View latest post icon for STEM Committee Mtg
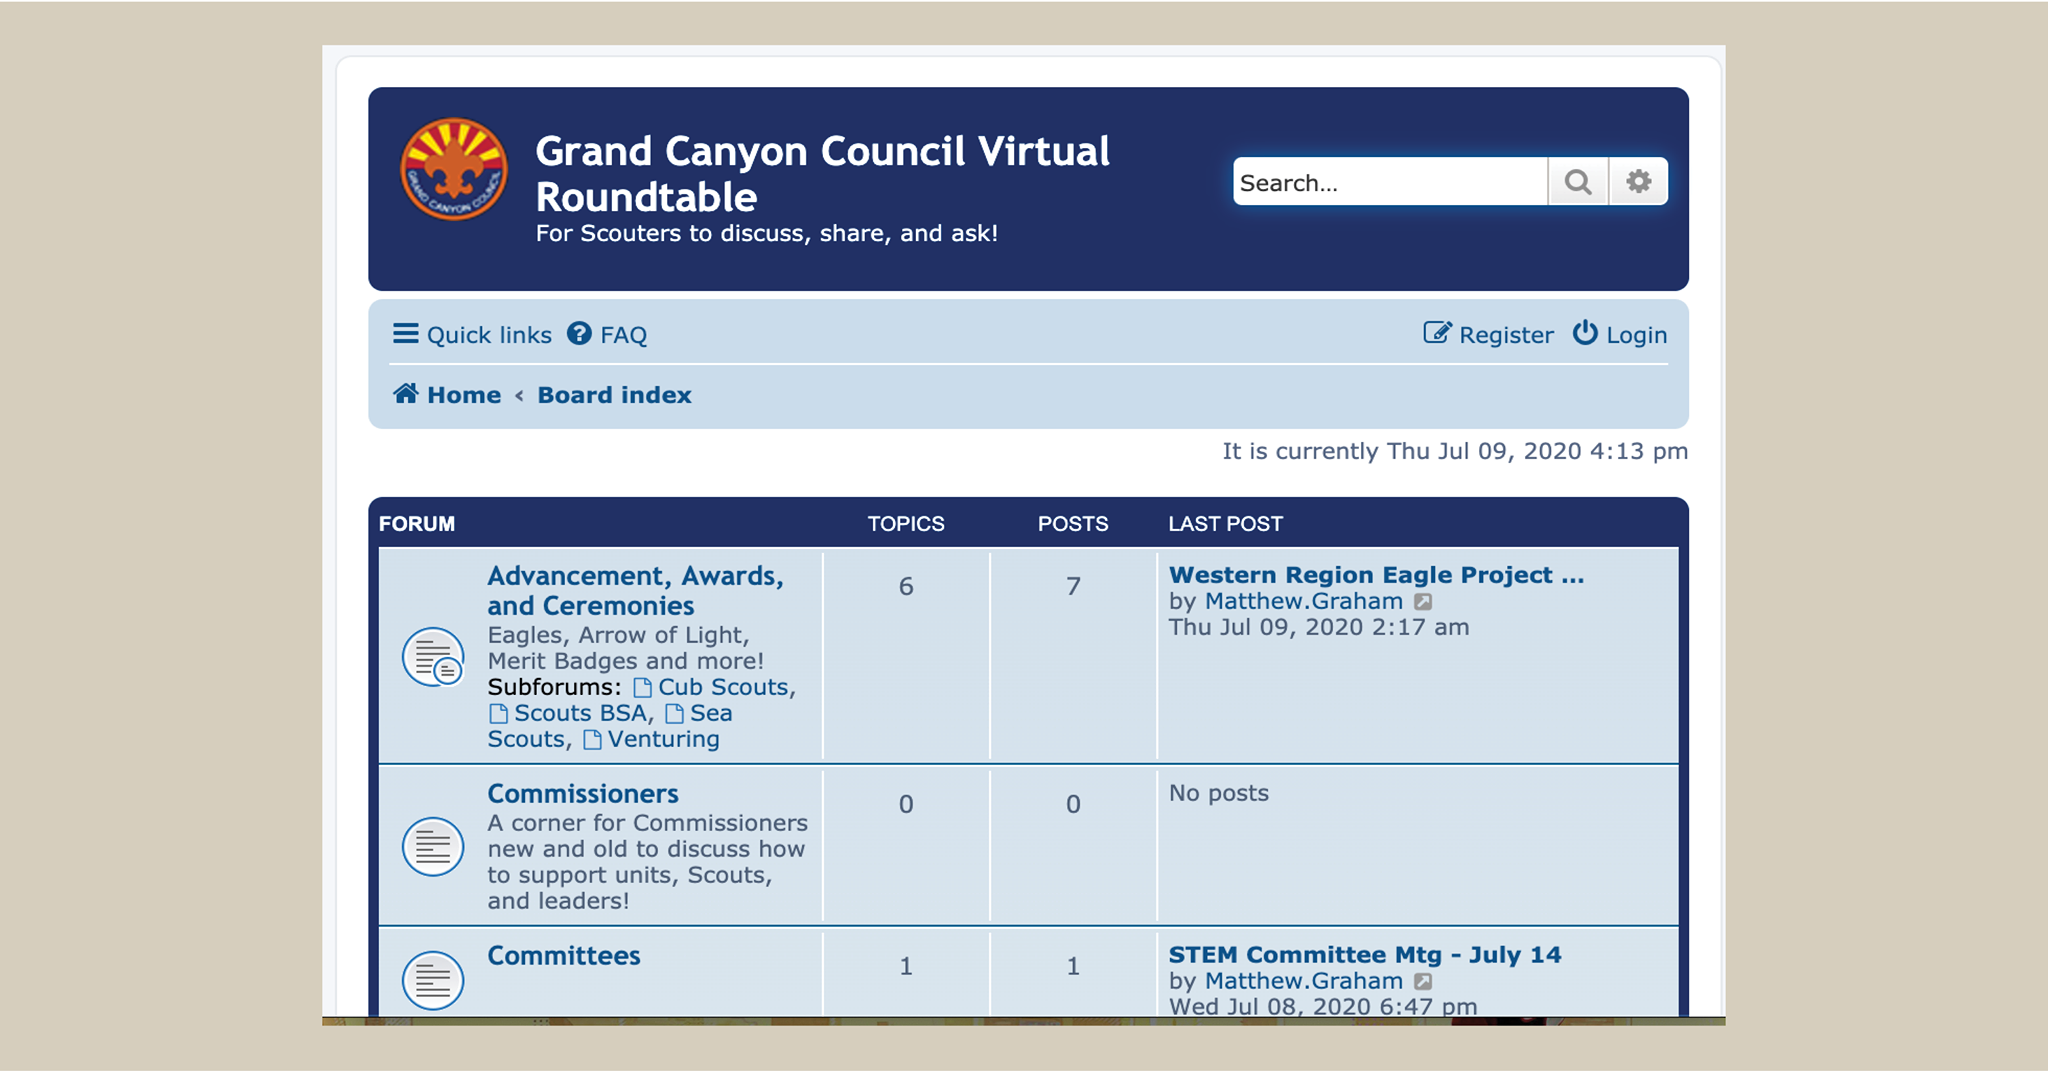This screenshot has height=1071, width=2048. (1423, 982)
